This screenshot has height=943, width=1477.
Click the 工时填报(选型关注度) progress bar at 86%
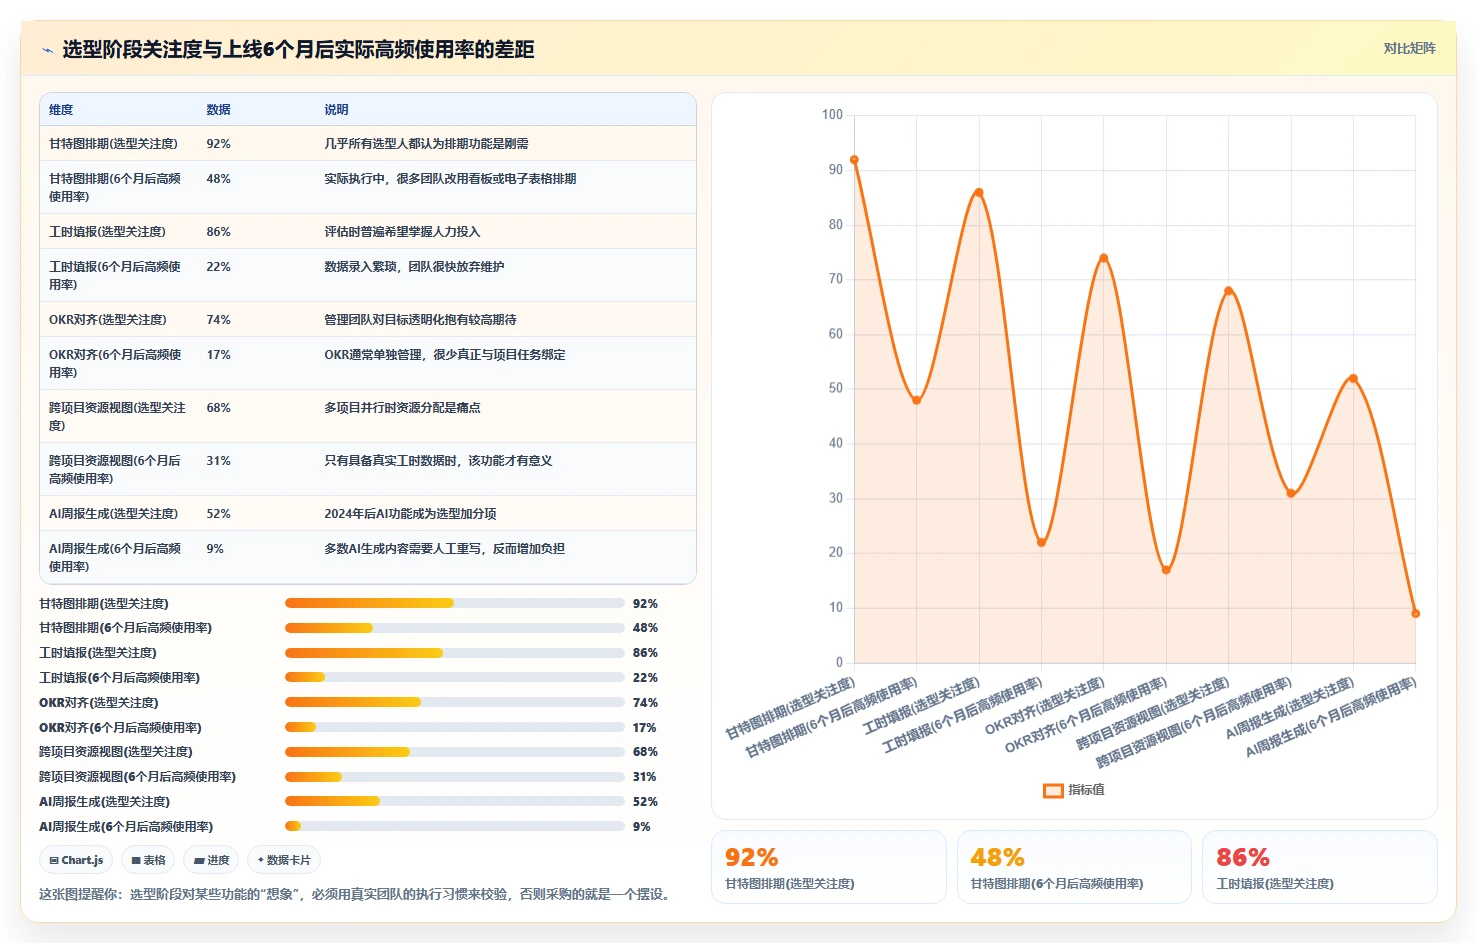coord(455,653)
